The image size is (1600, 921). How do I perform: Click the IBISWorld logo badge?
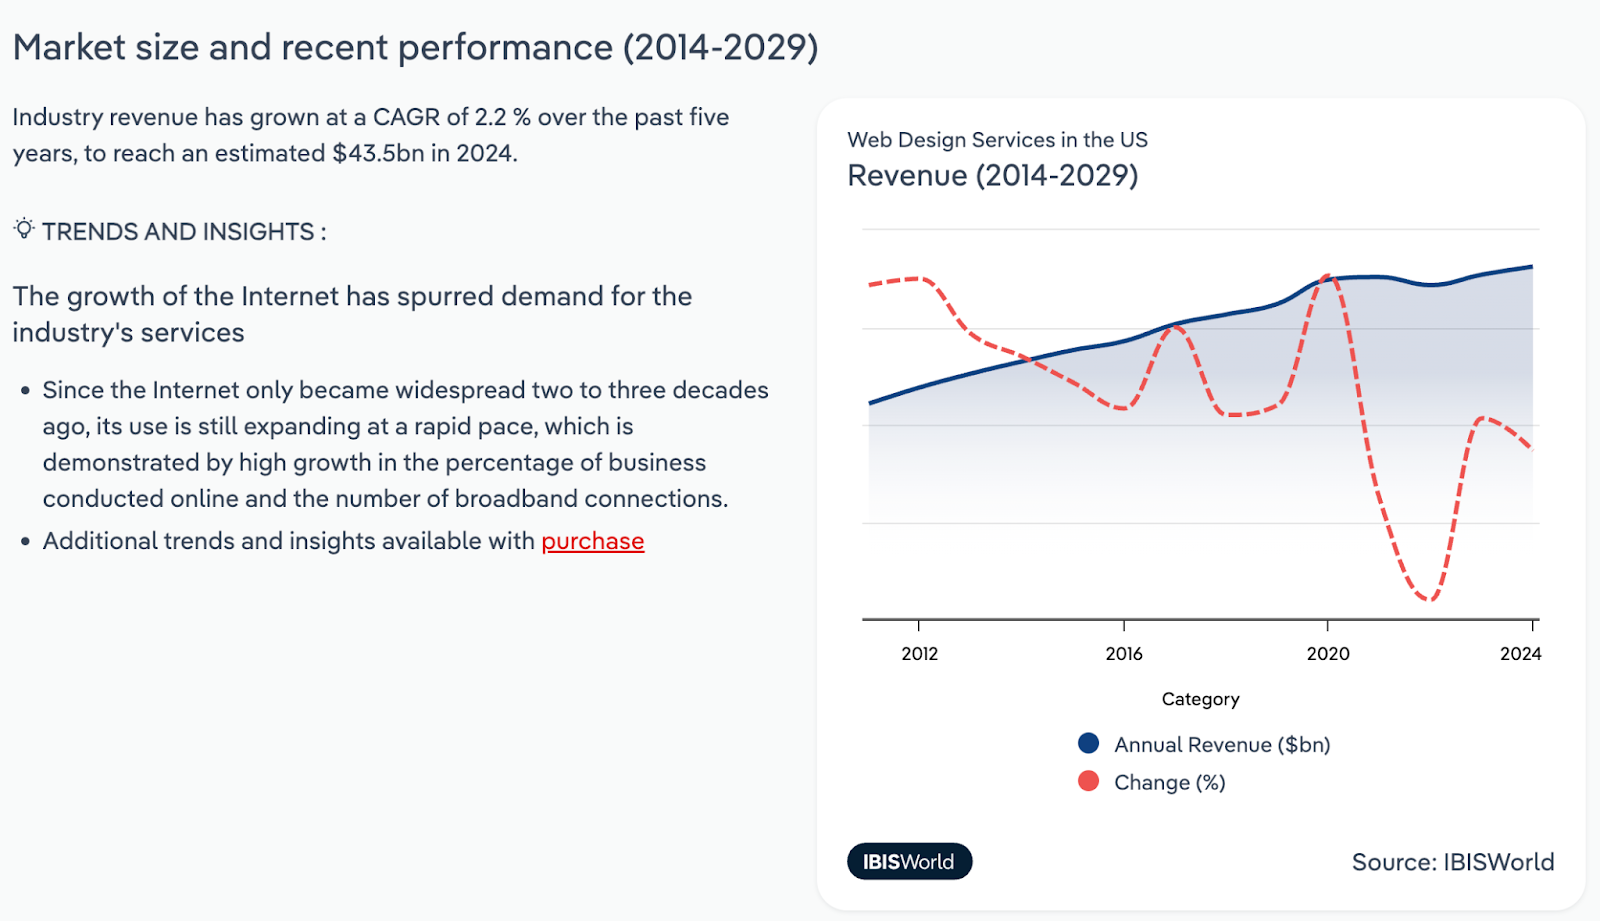click(x=909, y=861)
